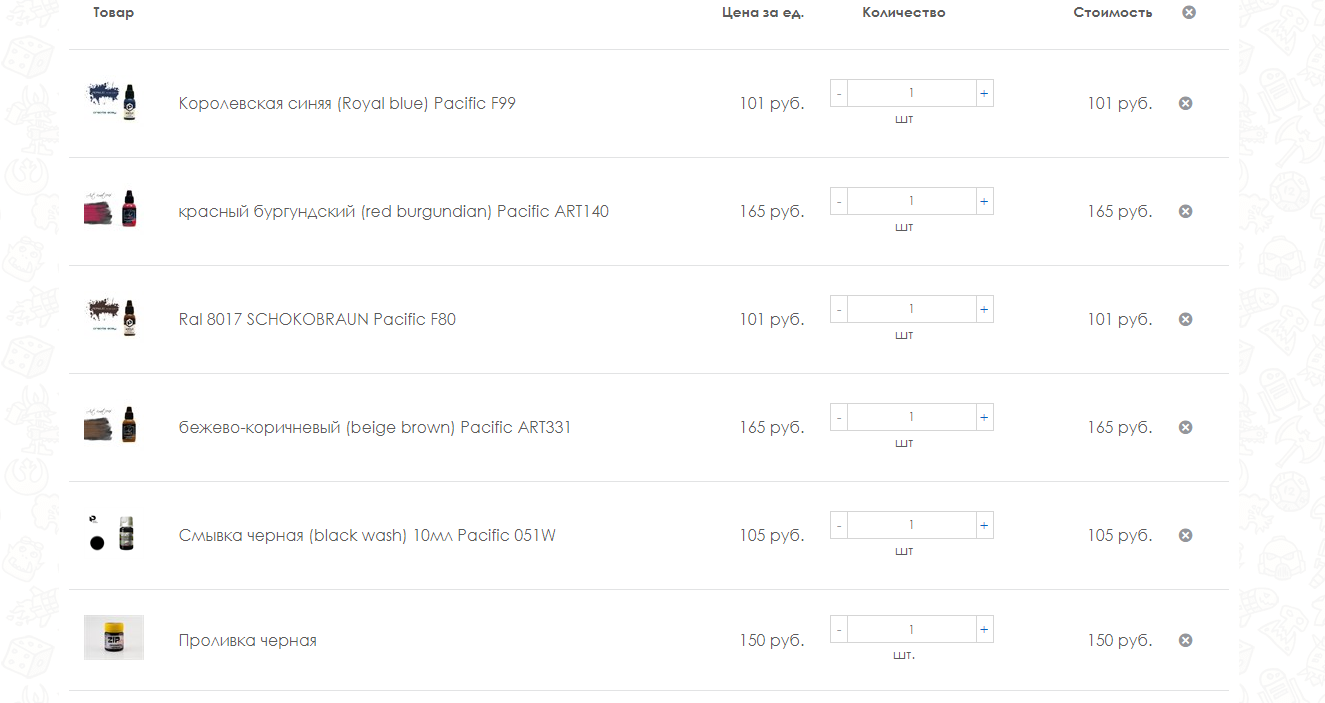Image resolution: width=1325 pixels, height=703 pixels.
Task: Click the Проливка черная ZIP thumbnail
Action: (114, 637)
